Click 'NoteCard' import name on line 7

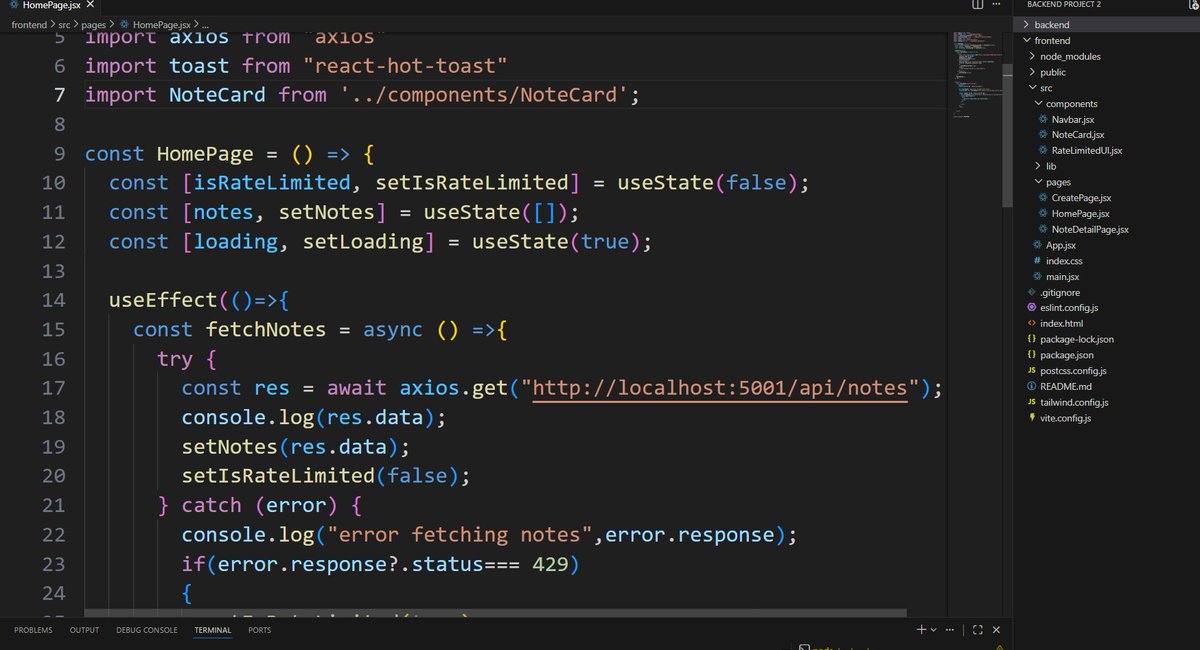click(217, 95)
